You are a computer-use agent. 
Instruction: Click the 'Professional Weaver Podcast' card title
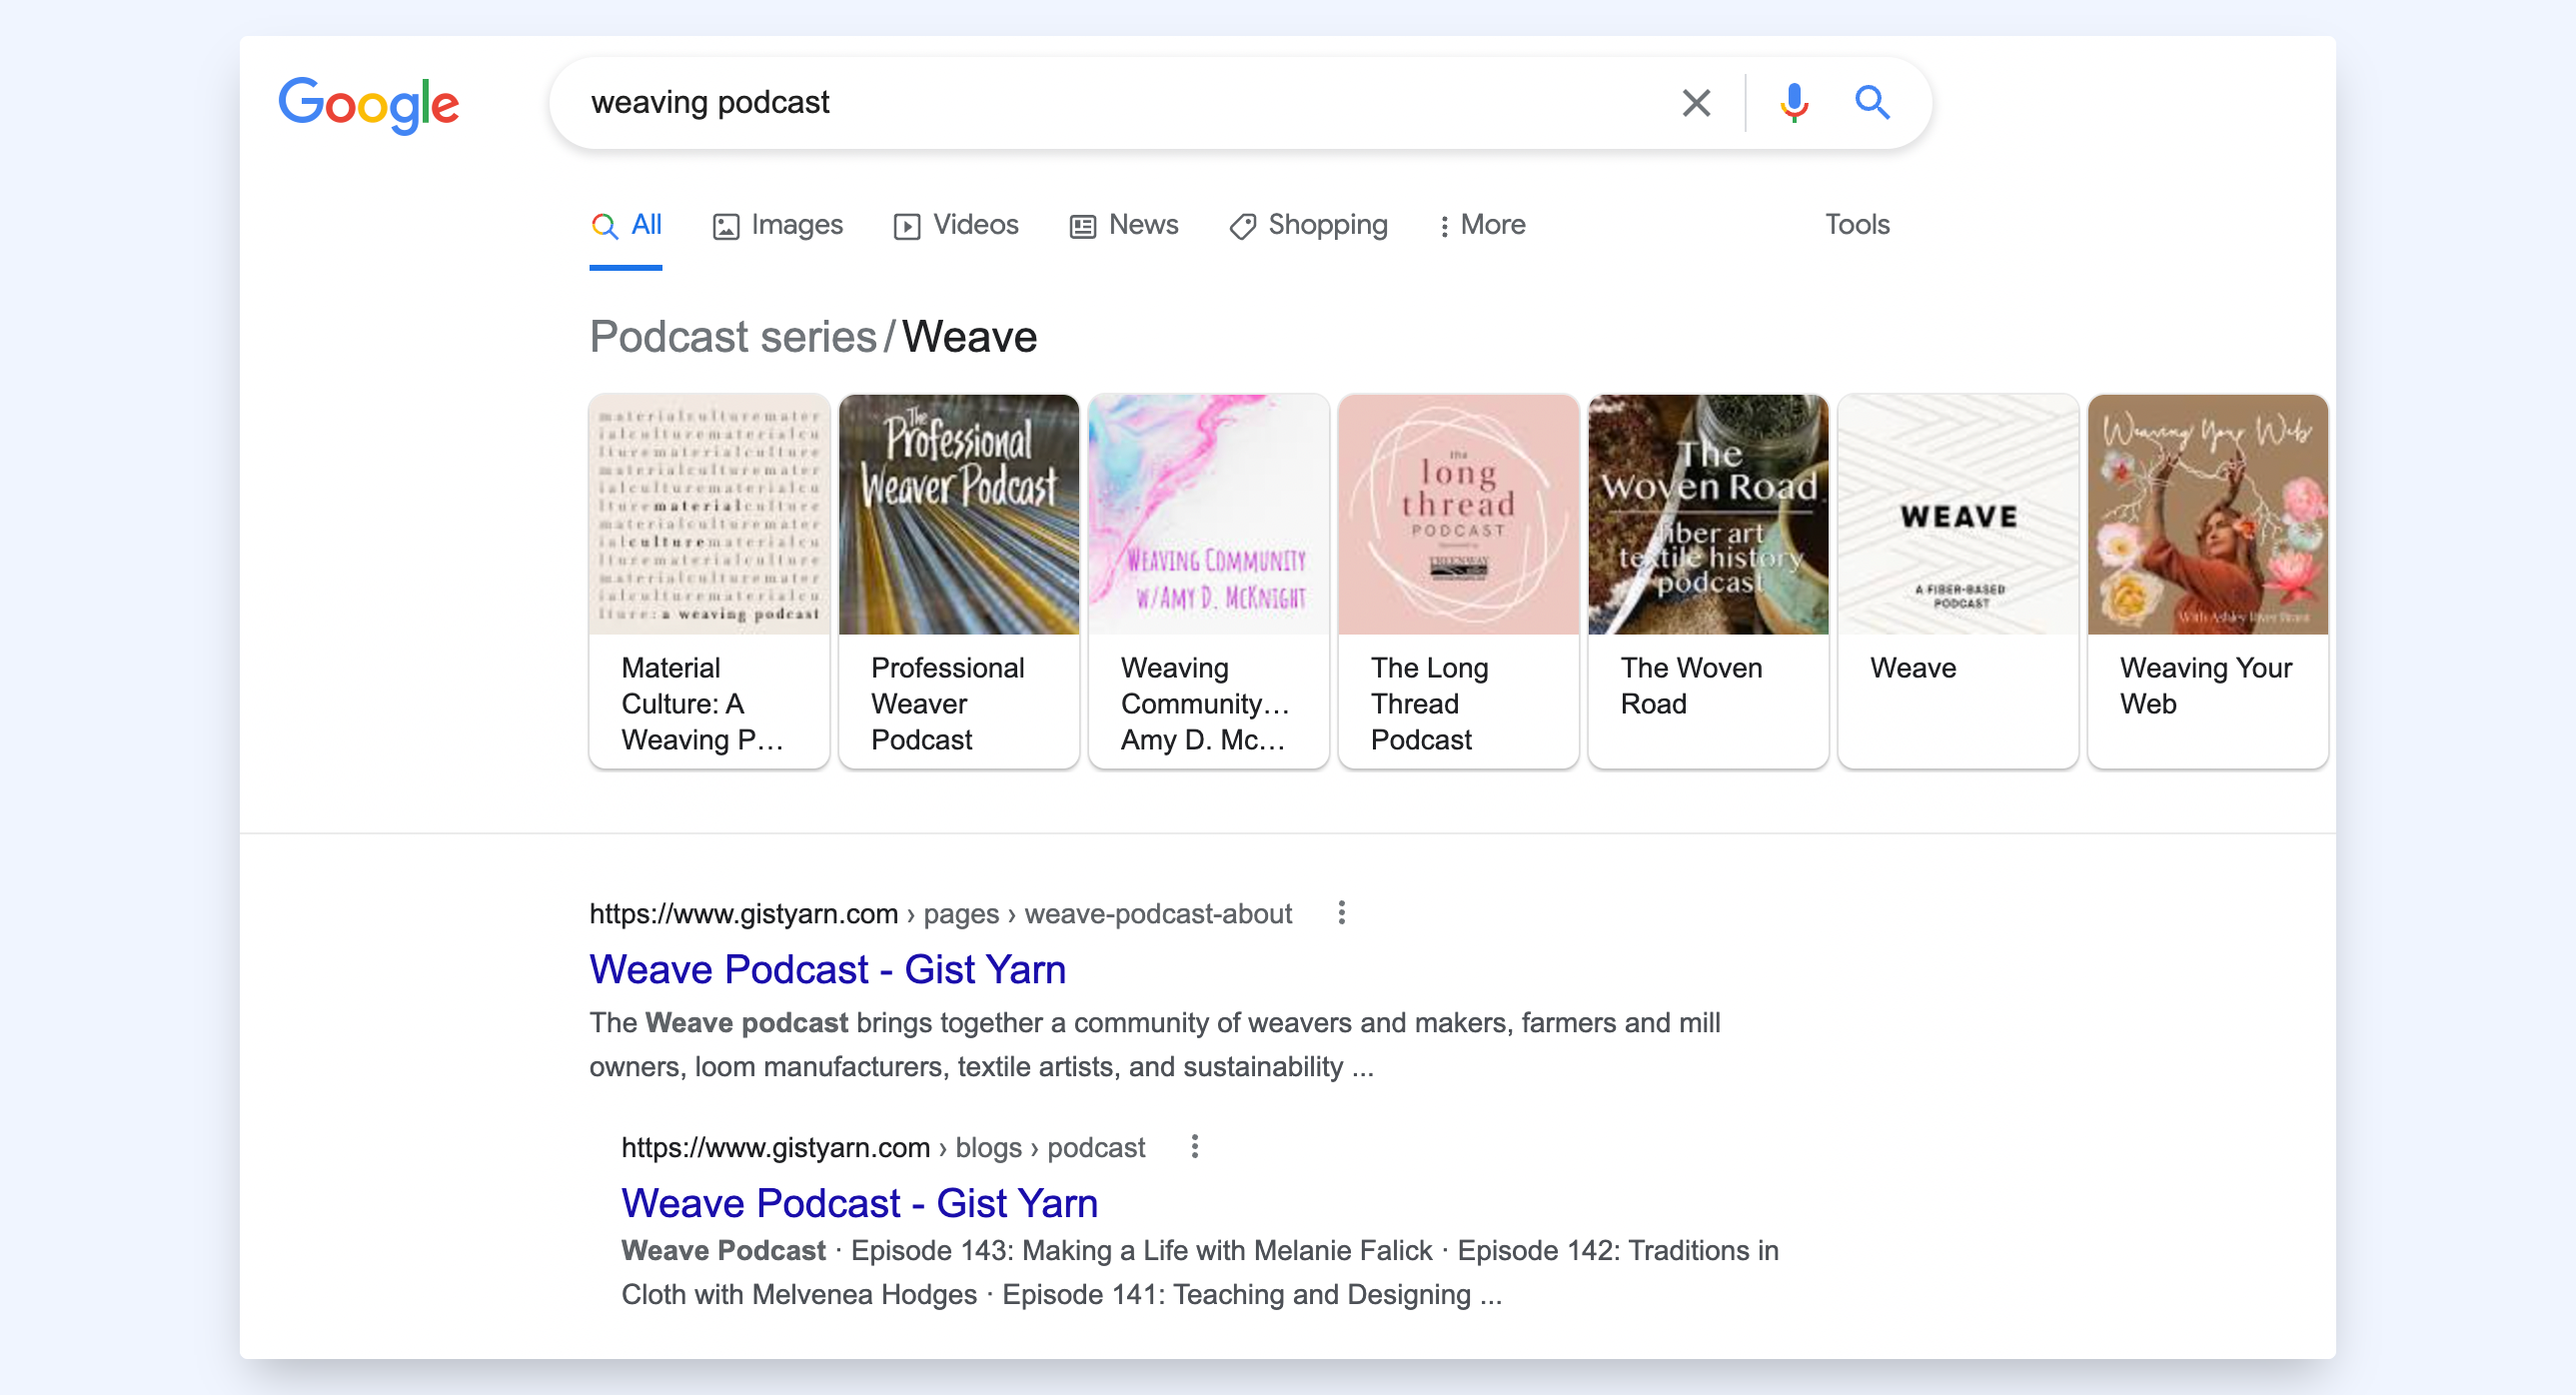[948, 704]
